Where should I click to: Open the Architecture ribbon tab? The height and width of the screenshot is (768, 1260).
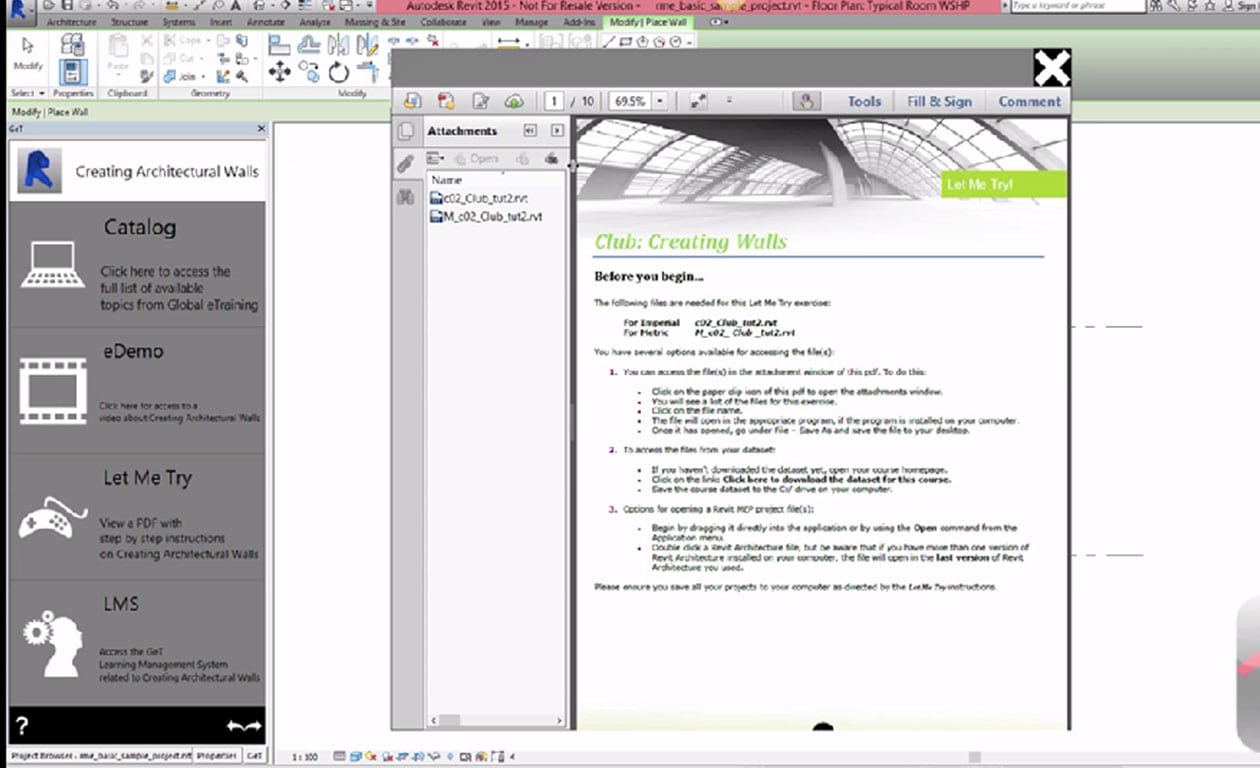pyautogui.click(x=71, y=21)
